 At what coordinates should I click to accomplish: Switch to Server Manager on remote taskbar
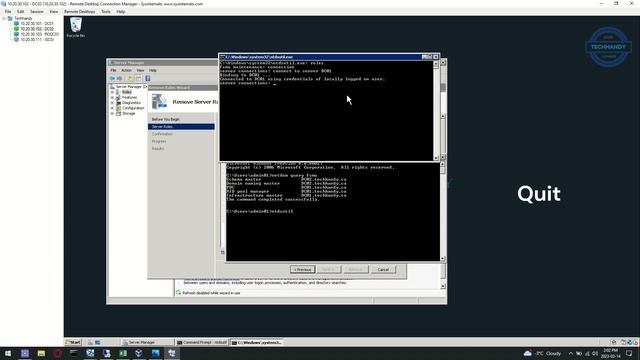146,342
